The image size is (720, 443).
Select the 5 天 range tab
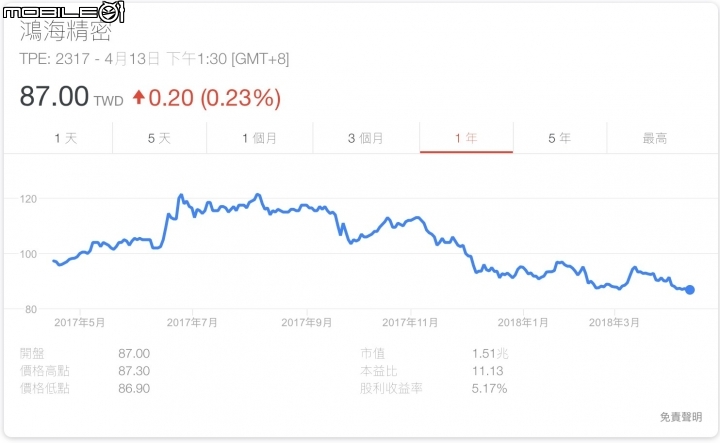[x=159, y=138]
